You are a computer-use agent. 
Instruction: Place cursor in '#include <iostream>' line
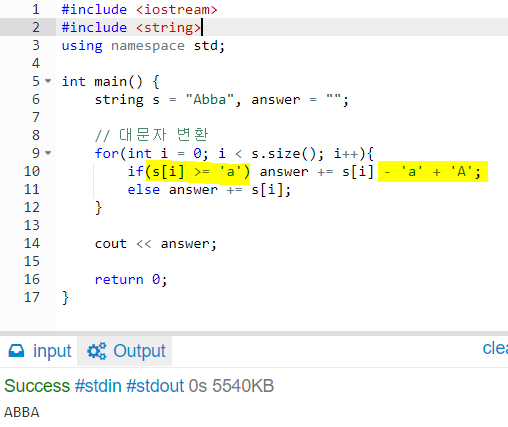point(139,9)
